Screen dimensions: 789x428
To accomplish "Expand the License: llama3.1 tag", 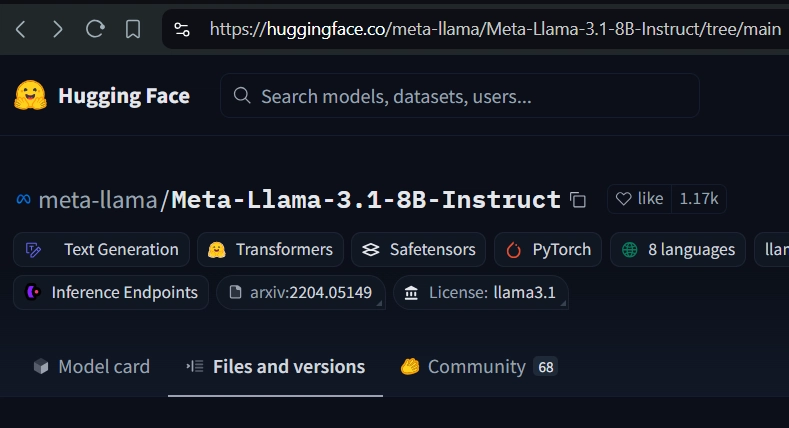I will [x=481, y=292].
